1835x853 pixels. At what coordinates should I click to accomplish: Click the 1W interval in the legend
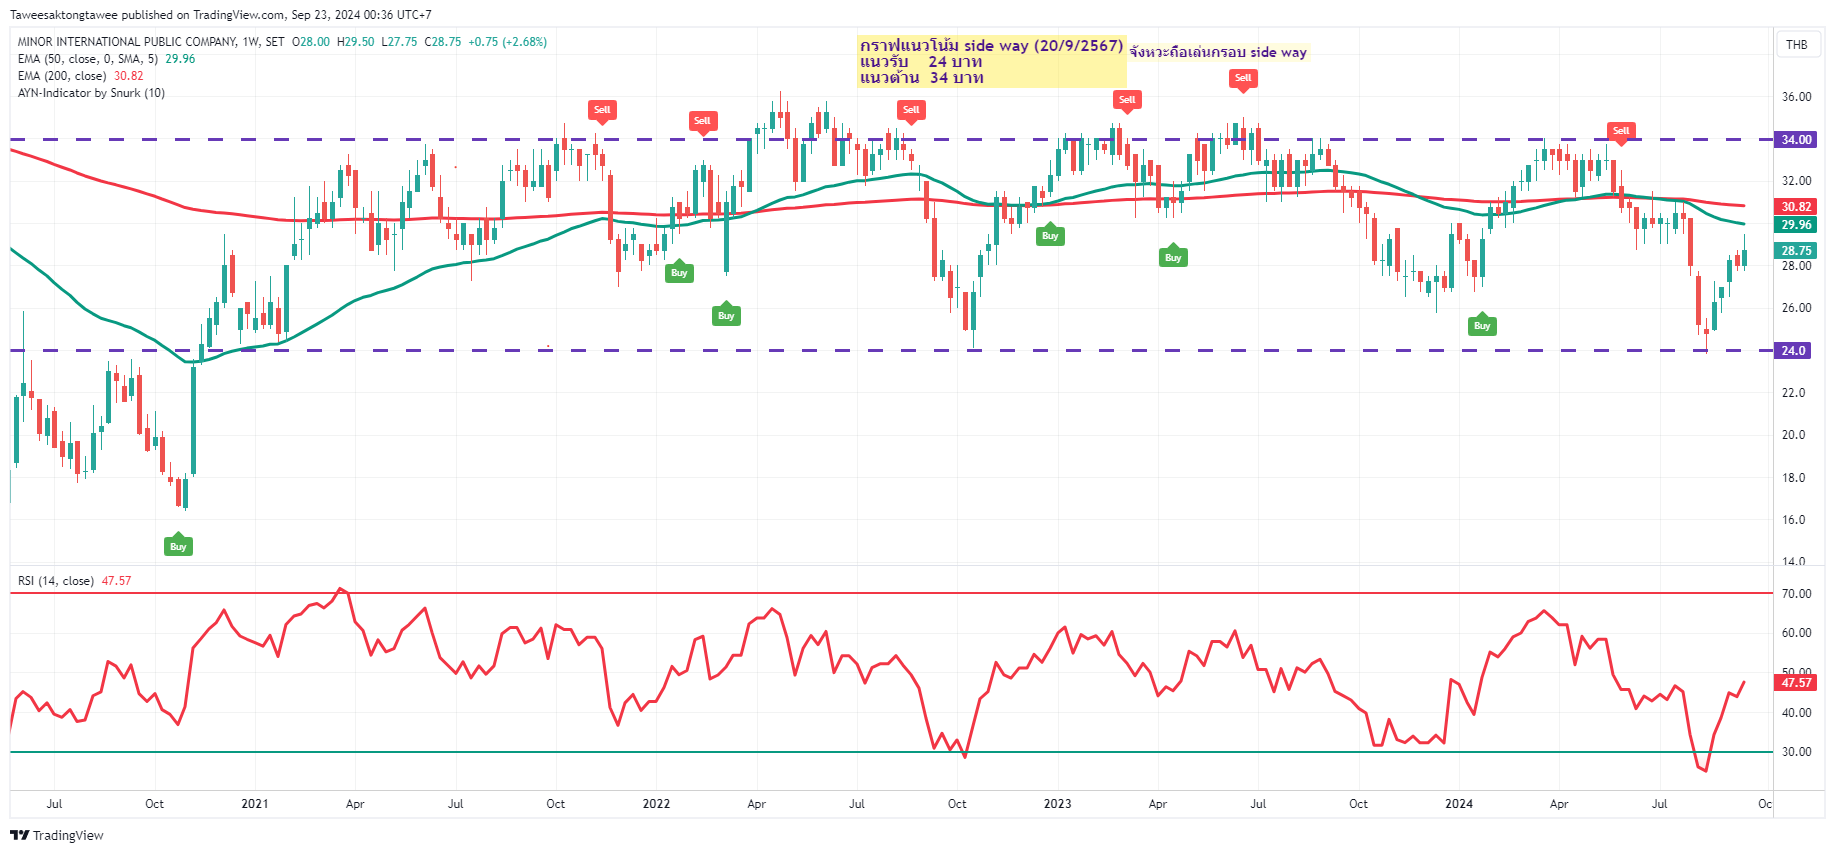[x=251, y=42]
